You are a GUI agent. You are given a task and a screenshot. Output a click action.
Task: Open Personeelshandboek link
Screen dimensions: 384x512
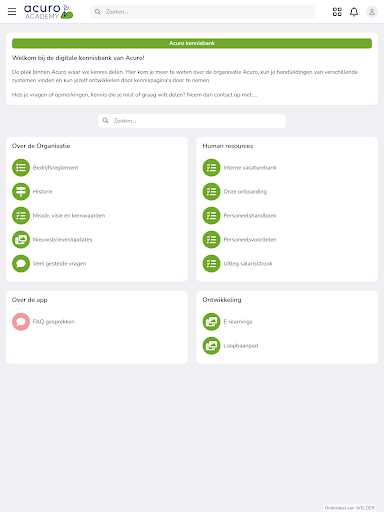(250, 216)
